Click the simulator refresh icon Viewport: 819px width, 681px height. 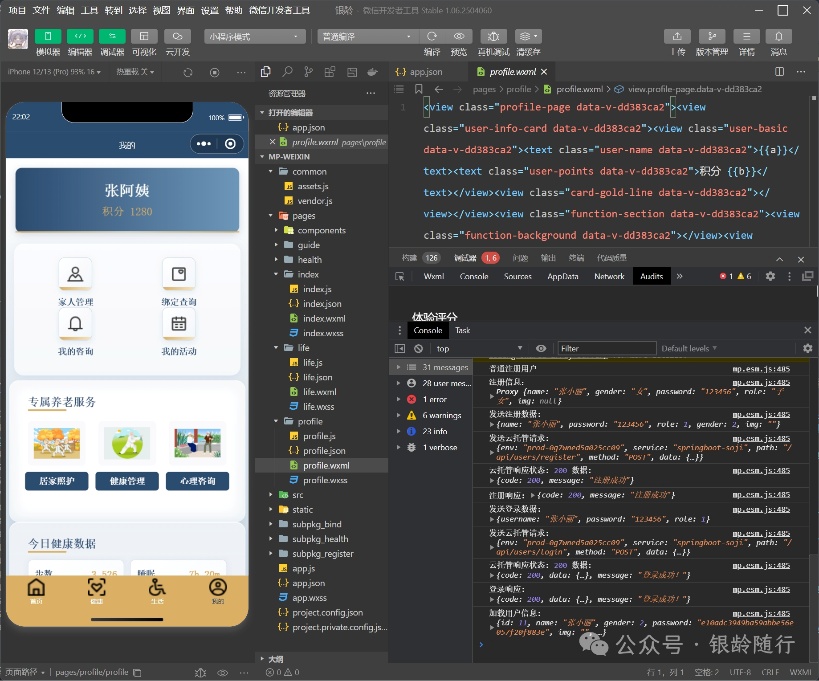tap(187, 72)
